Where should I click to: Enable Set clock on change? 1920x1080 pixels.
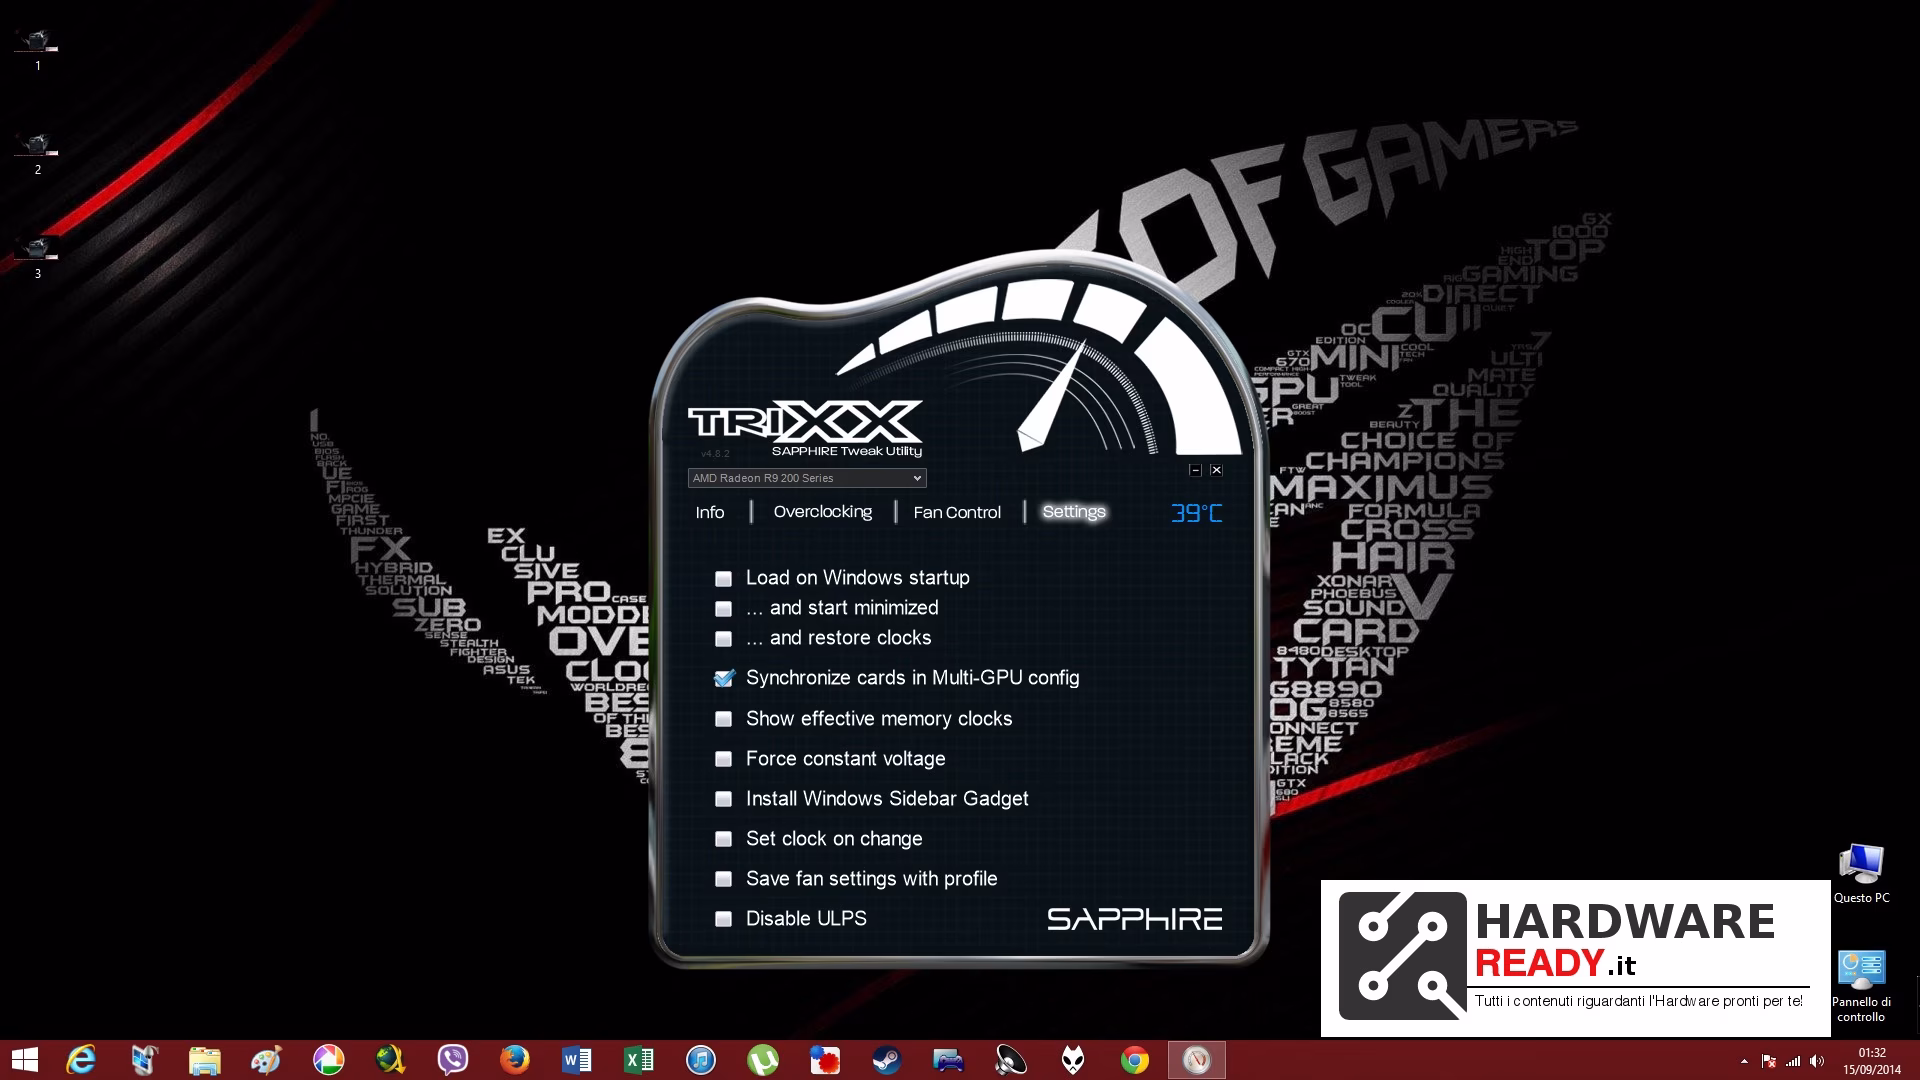[x=723, y=839]
